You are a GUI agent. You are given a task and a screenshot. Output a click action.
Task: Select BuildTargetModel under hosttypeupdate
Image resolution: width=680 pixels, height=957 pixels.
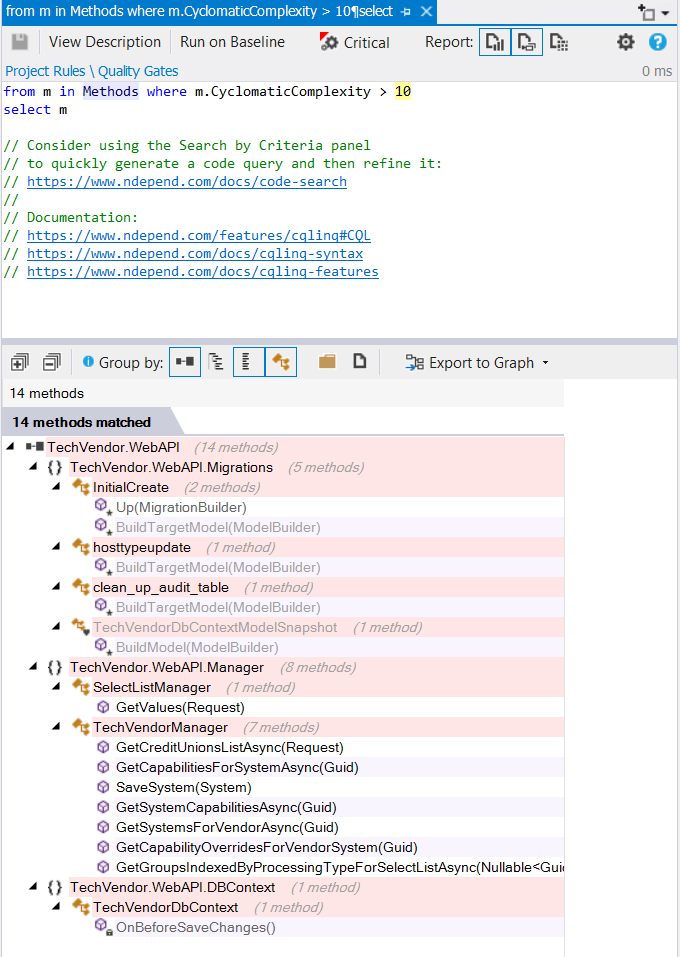218,567
